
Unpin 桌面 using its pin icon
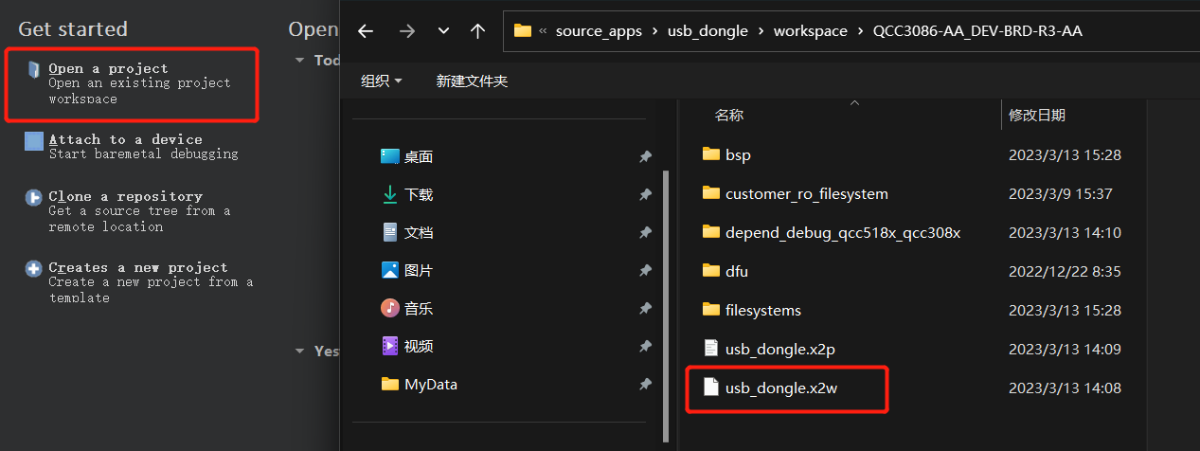(645, 157)
